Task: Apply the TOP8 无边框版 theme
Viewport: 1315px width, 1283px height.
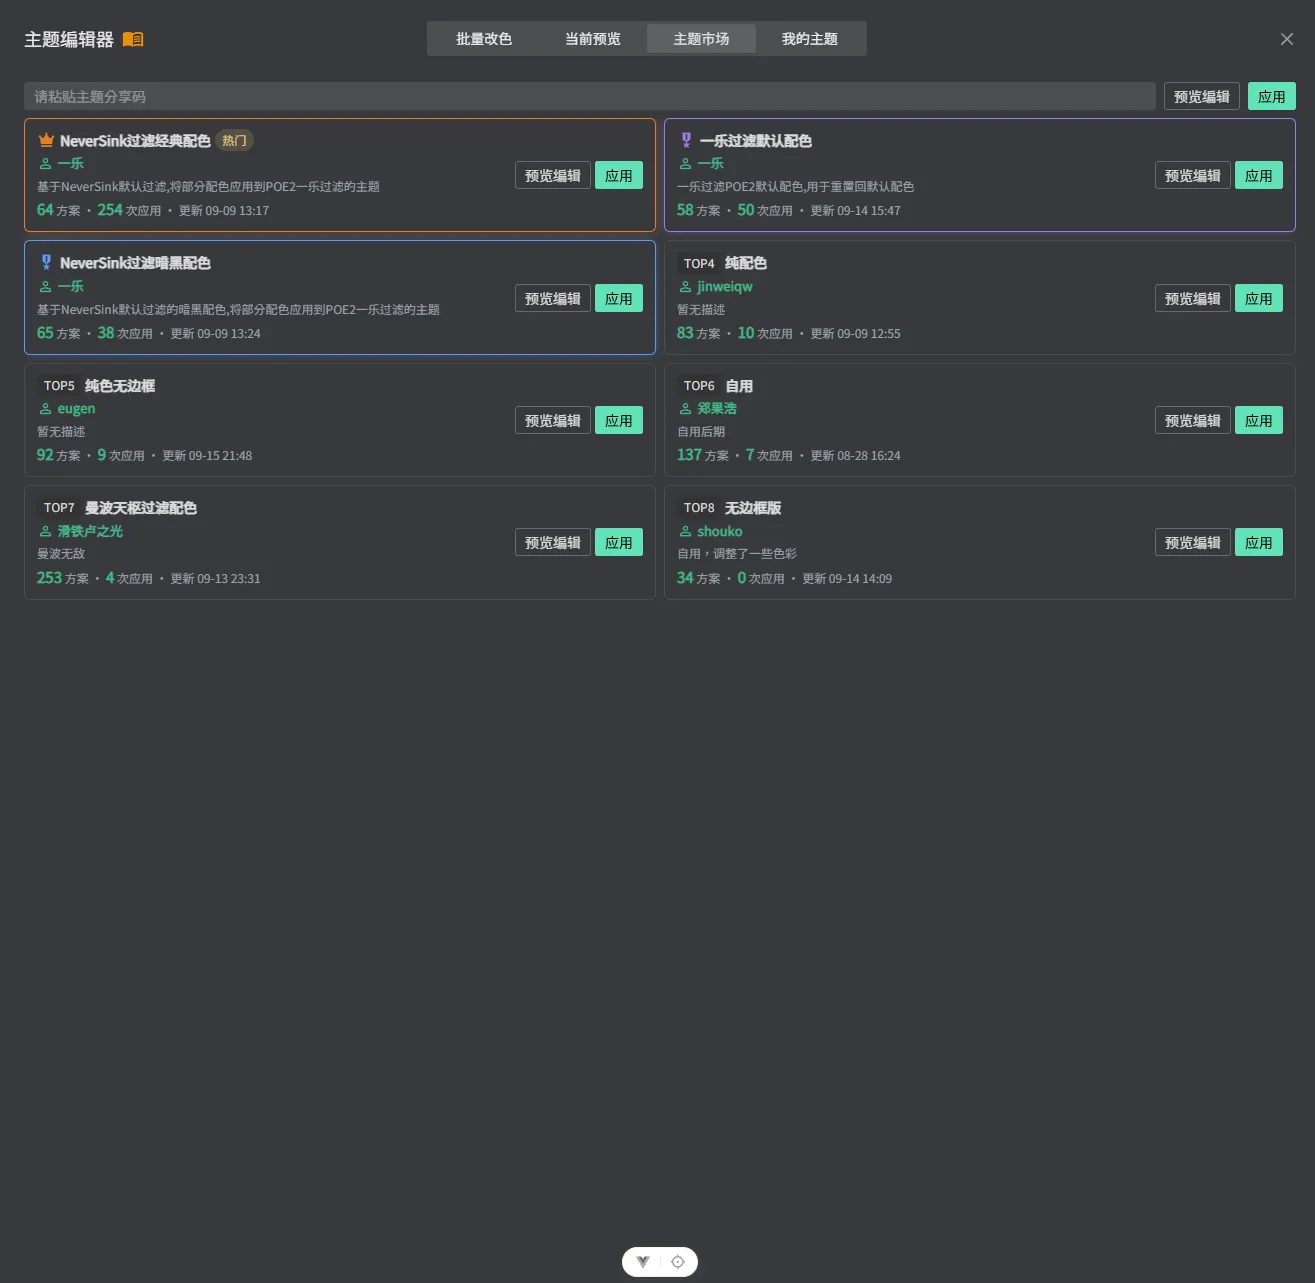Action: coord(1259,542)
